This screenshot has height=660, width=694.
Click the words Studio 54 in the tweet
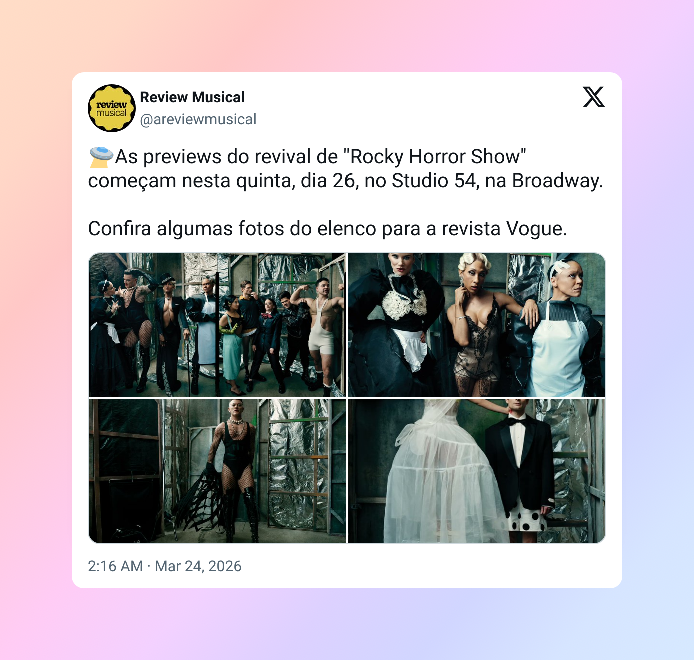[x=434, y=181]
